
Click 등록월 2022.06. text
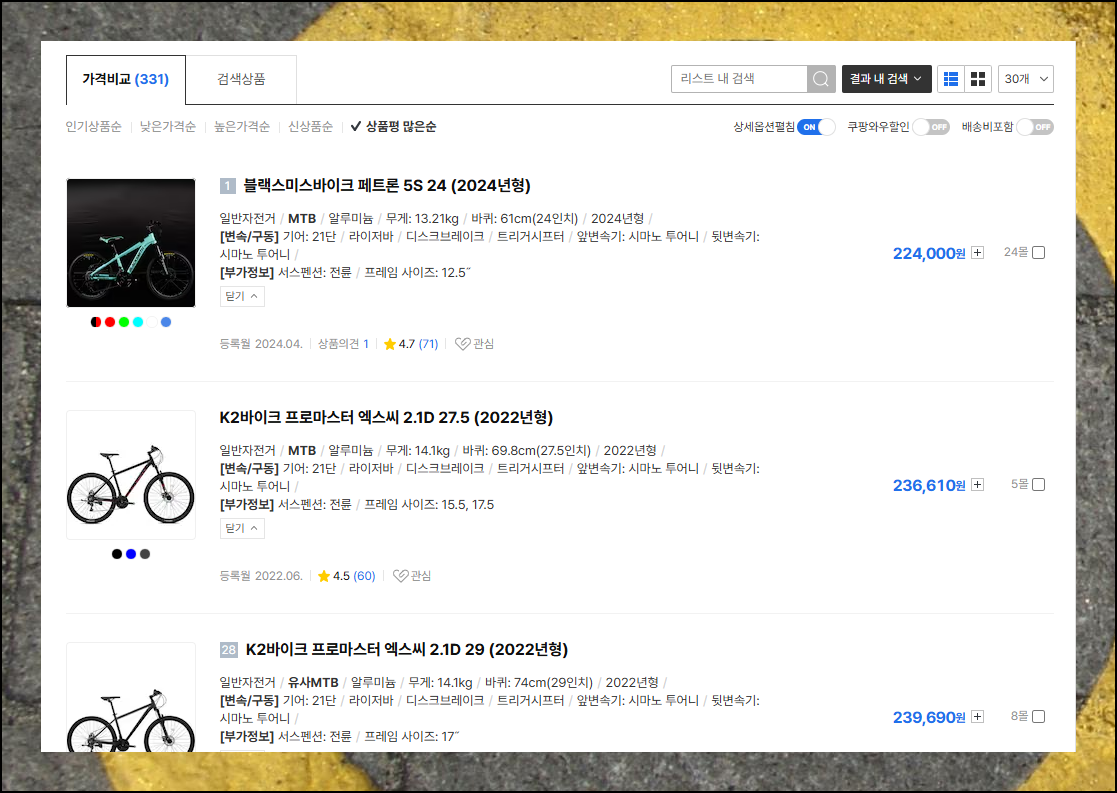261,576
